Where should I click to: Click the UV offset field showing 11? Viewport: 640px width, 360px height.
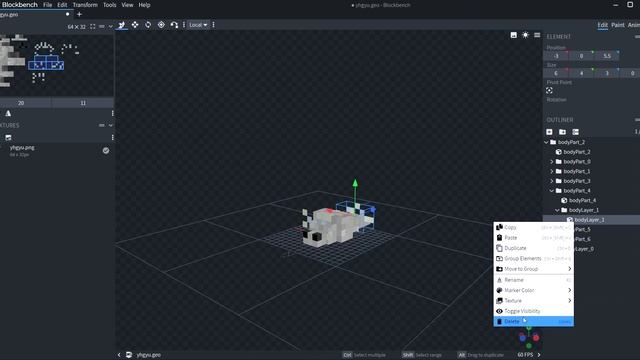tap(83, 103)
